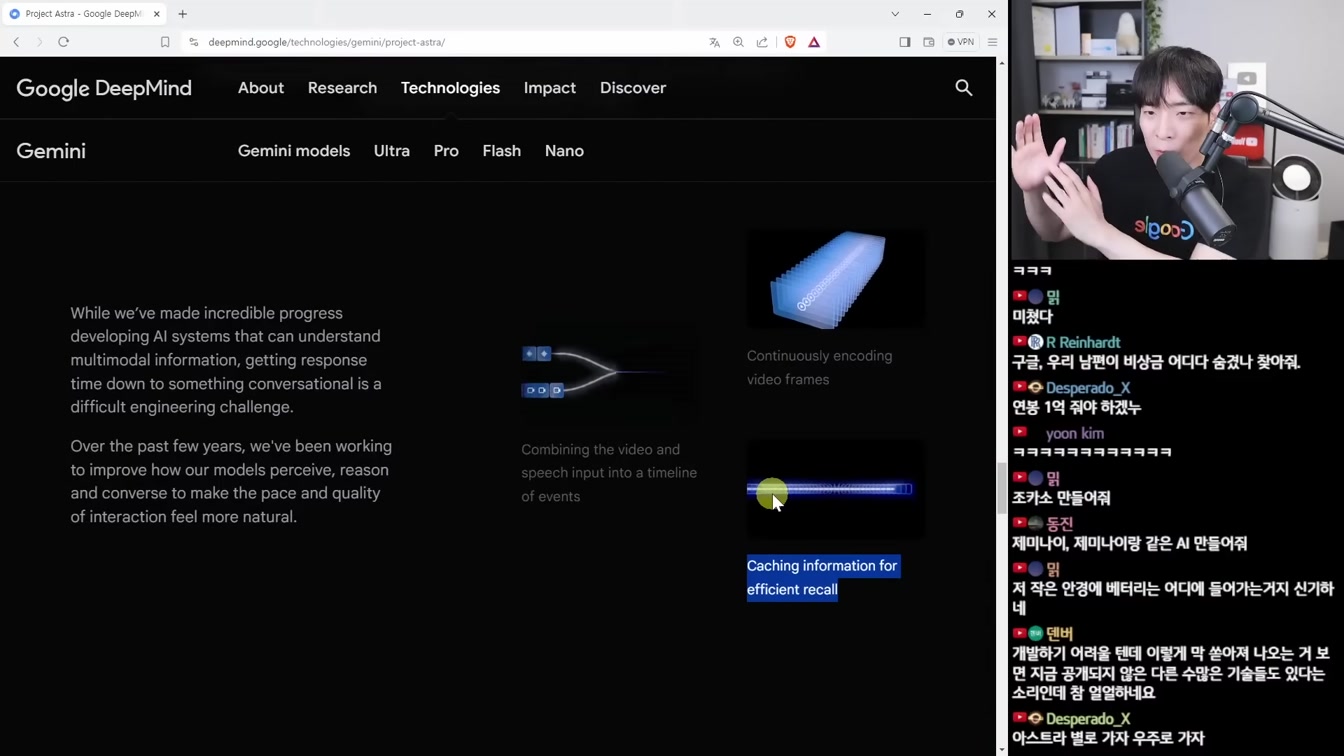Open the Brave Rewards triangle icon
This screenshot has width=1344, height=756.
814,42
